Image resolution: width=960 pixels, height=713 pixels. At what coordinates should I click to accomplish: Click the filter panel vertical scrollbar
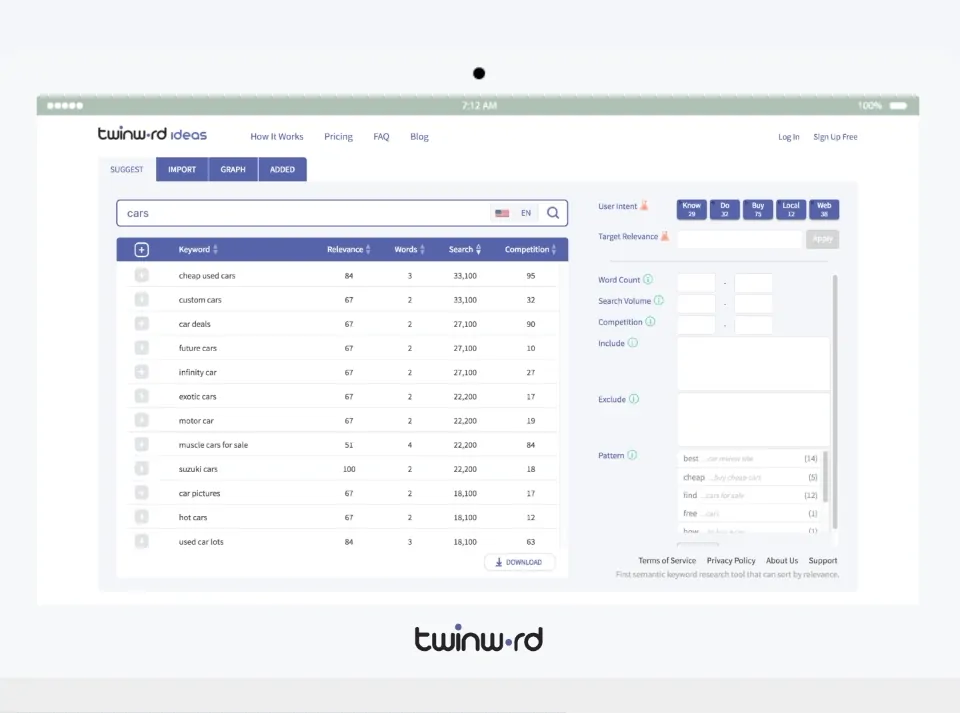(x=835, y=401)
